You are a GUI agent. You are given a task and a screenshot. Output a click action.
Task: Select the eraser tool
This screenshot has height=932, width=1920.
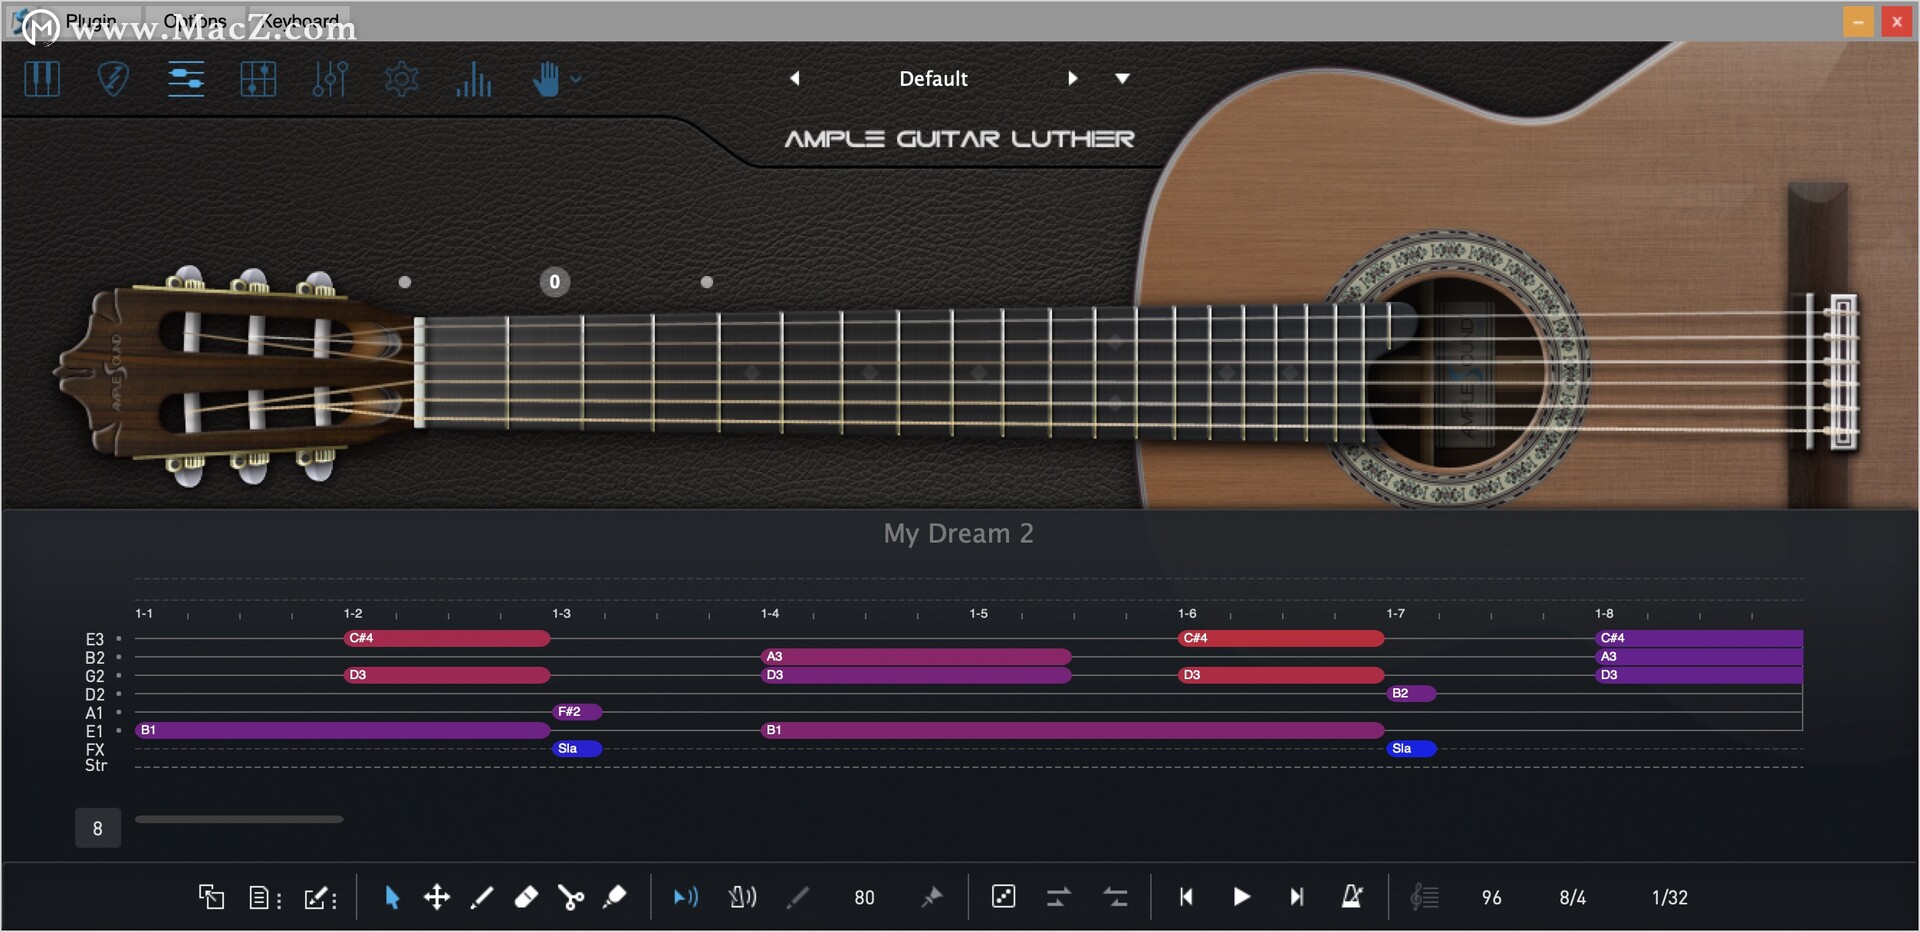526,897
